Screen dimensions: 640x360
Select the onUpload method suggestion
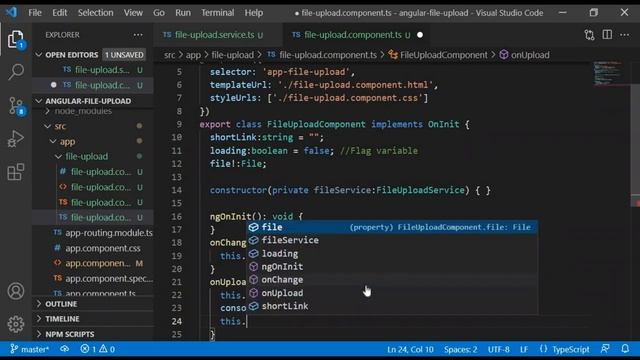pos(391,293)
